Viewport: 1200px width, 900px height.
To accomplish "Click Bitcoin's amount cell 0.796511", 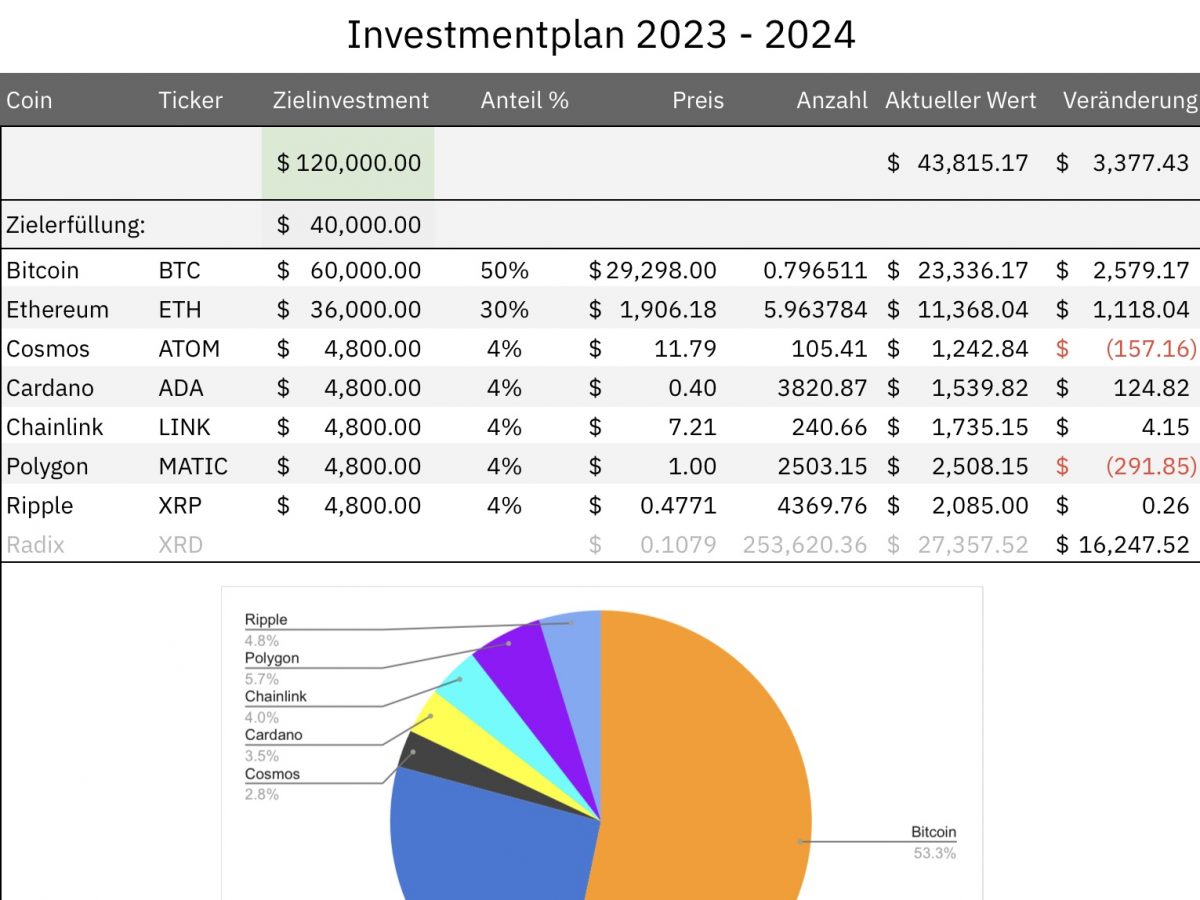I will [815, 270].
